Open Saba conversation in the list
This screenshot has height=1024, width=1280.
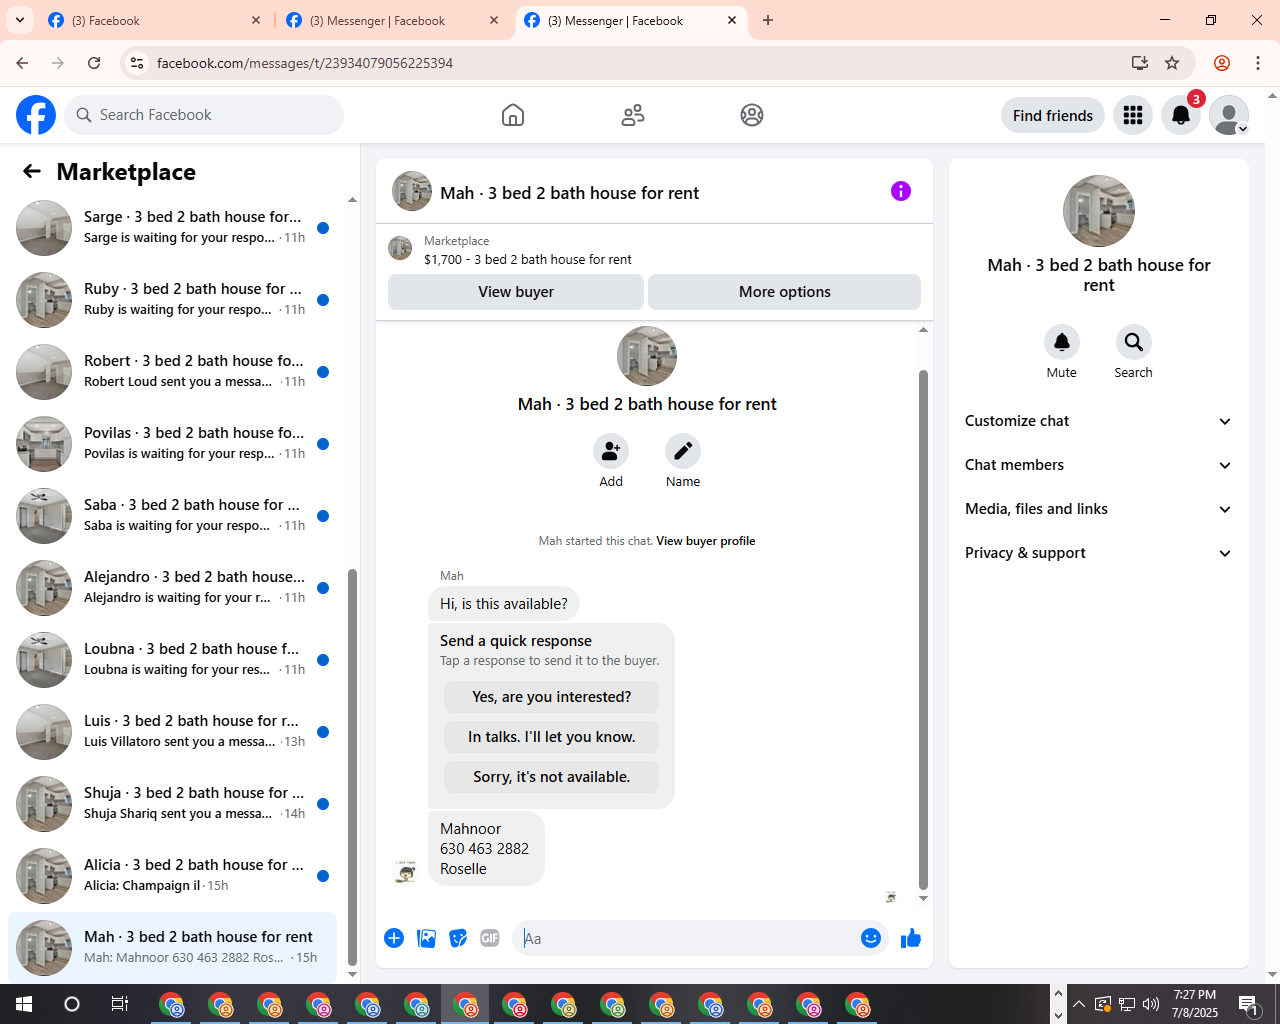172,516
